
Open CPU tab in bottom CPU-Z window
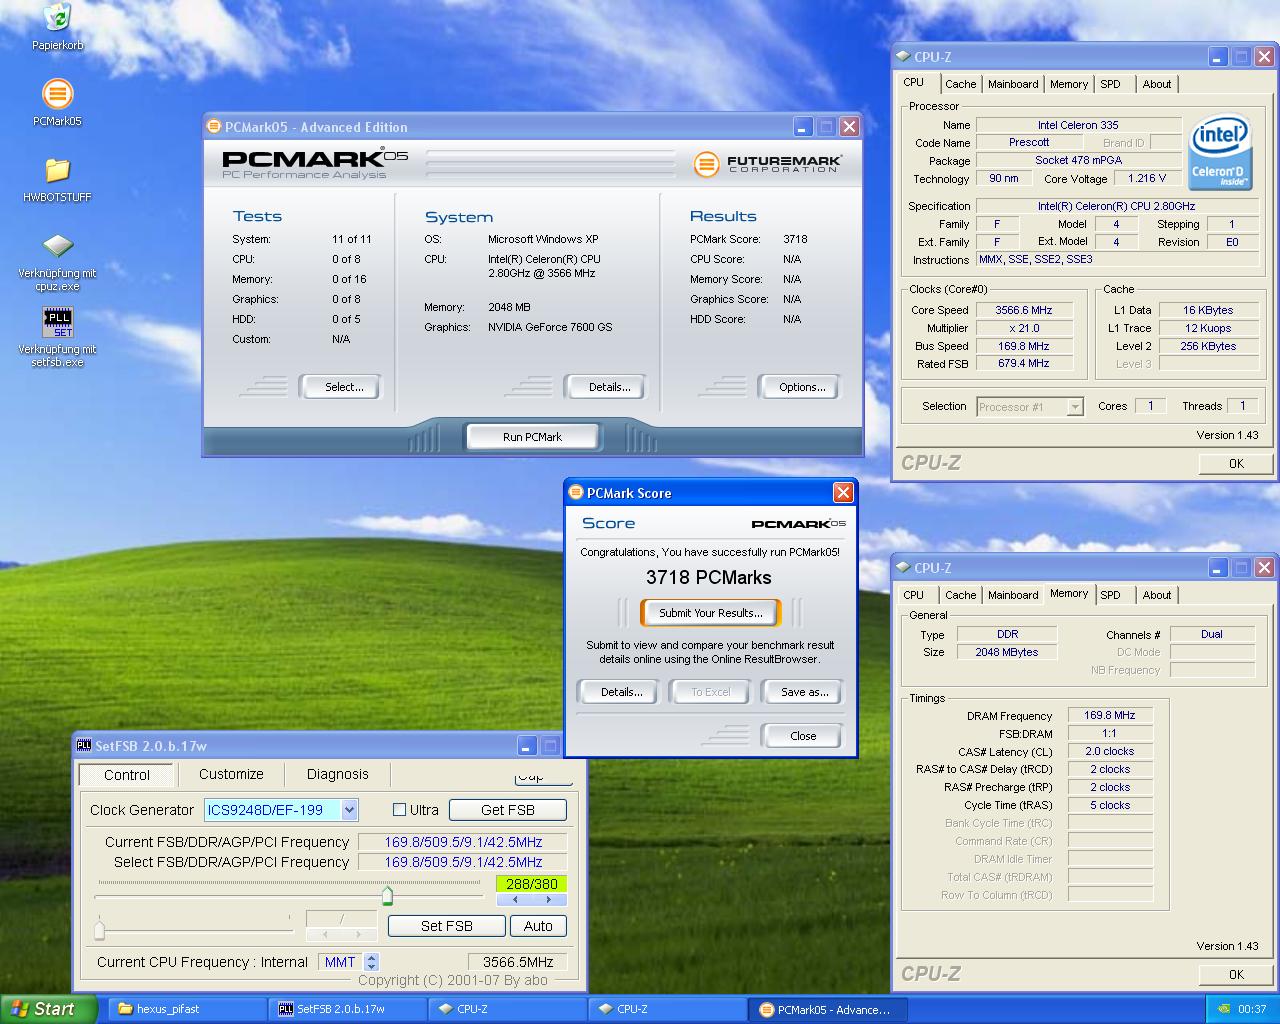(914, 595)
